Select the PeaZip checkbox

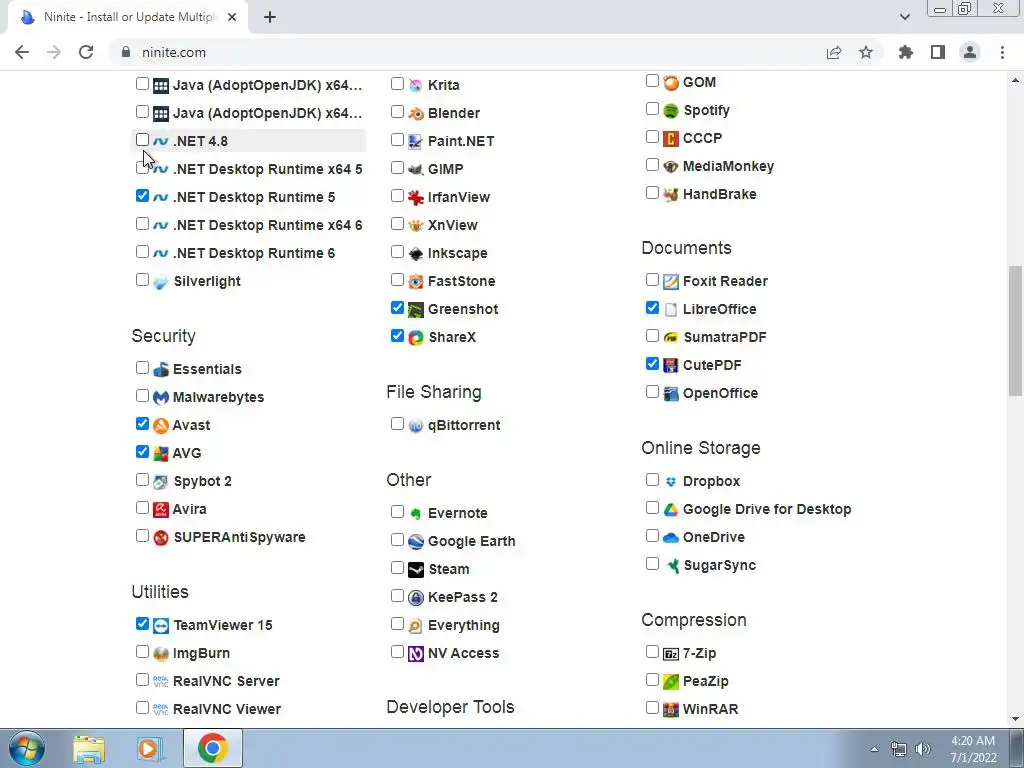652,680
